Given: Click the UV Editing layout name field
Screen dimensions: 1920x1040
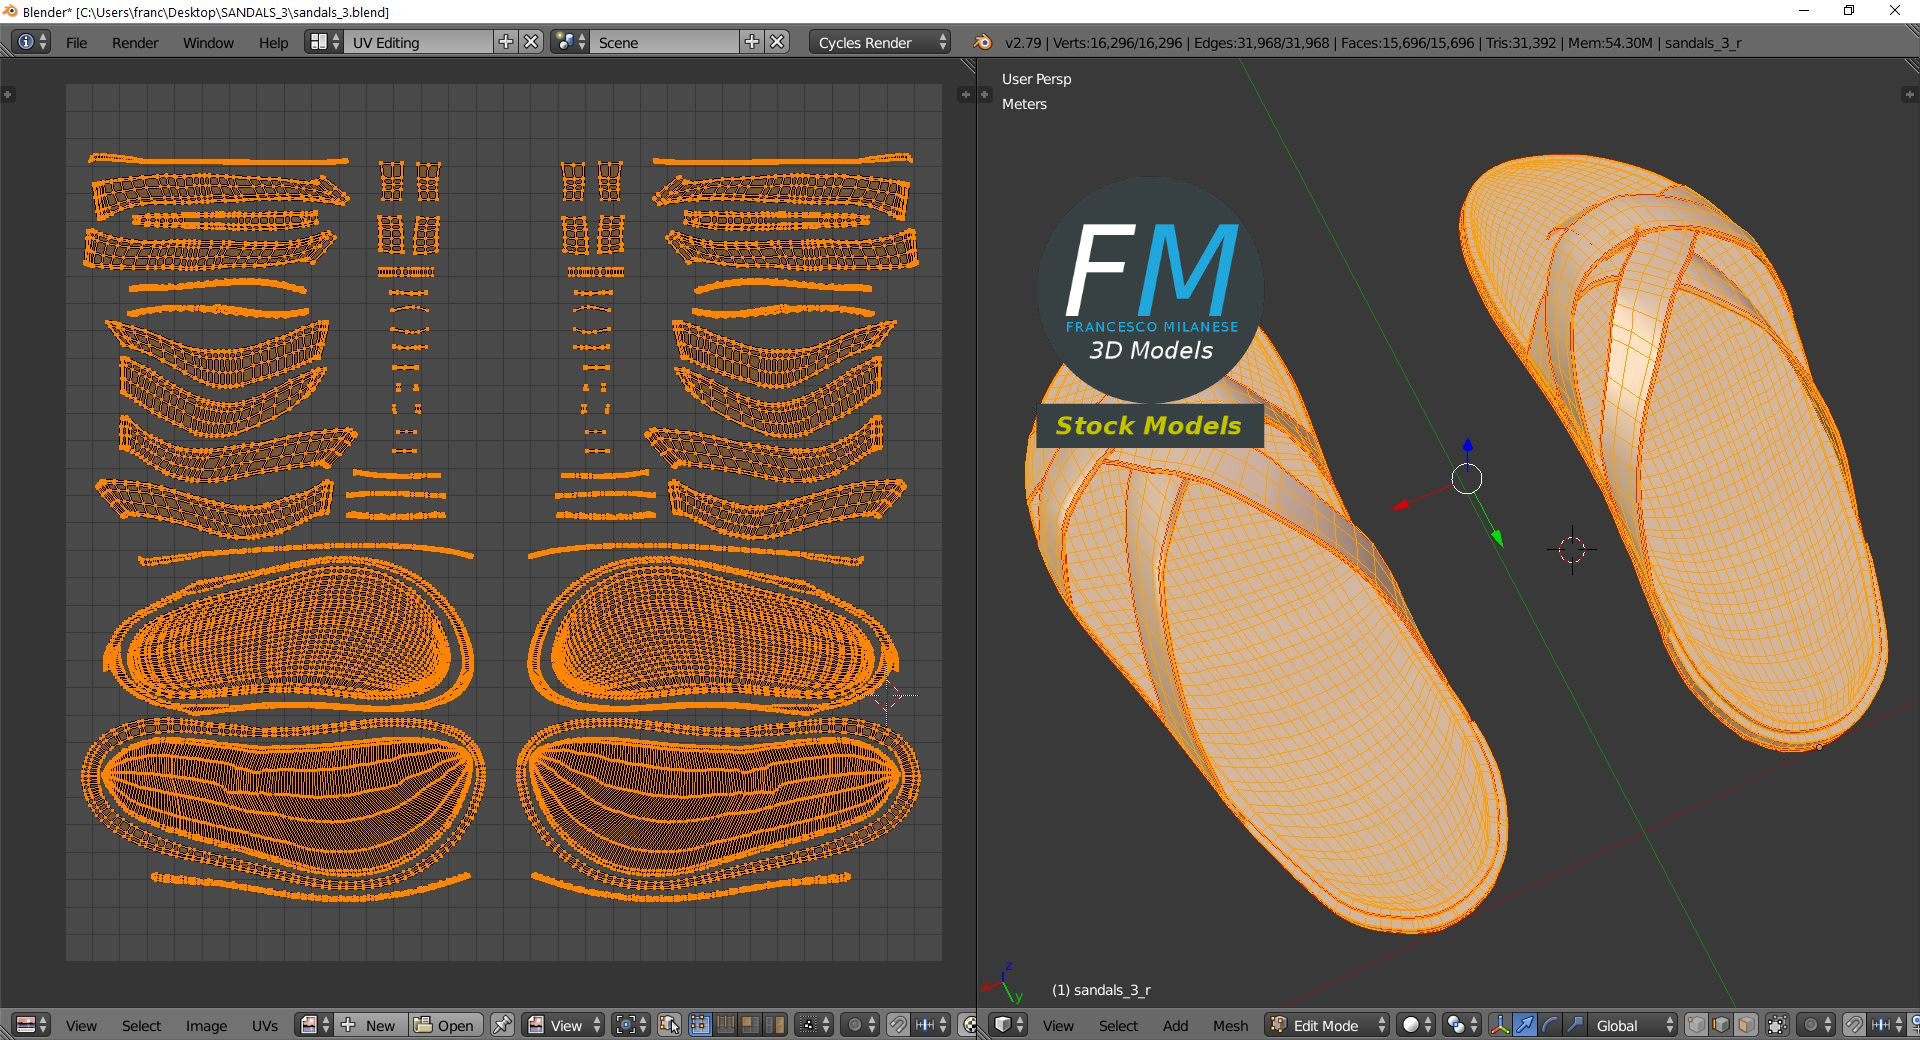Looking at the screenshot, I should point(418,42).
